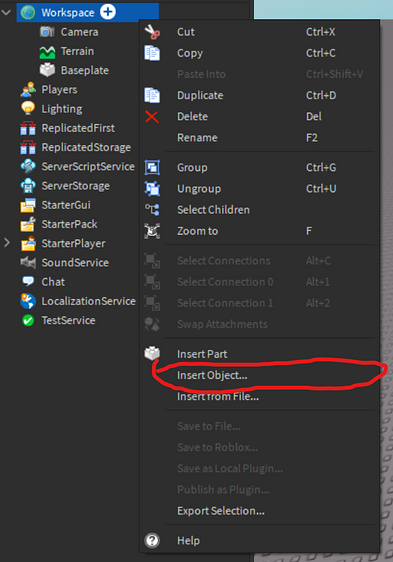Choose Export Selection... menu entry

259,511
